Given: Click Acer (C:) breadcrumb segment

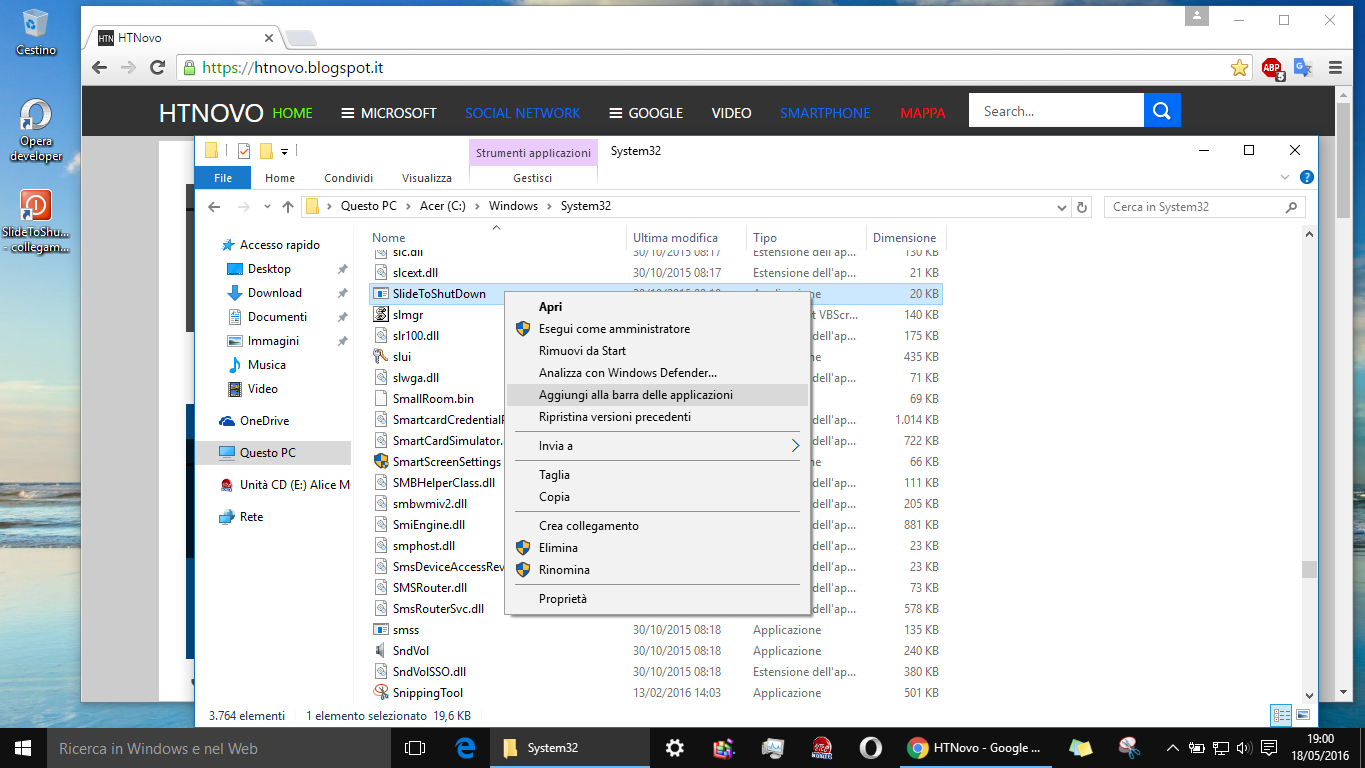Looking at the screenshot, I should pos(443,207).
